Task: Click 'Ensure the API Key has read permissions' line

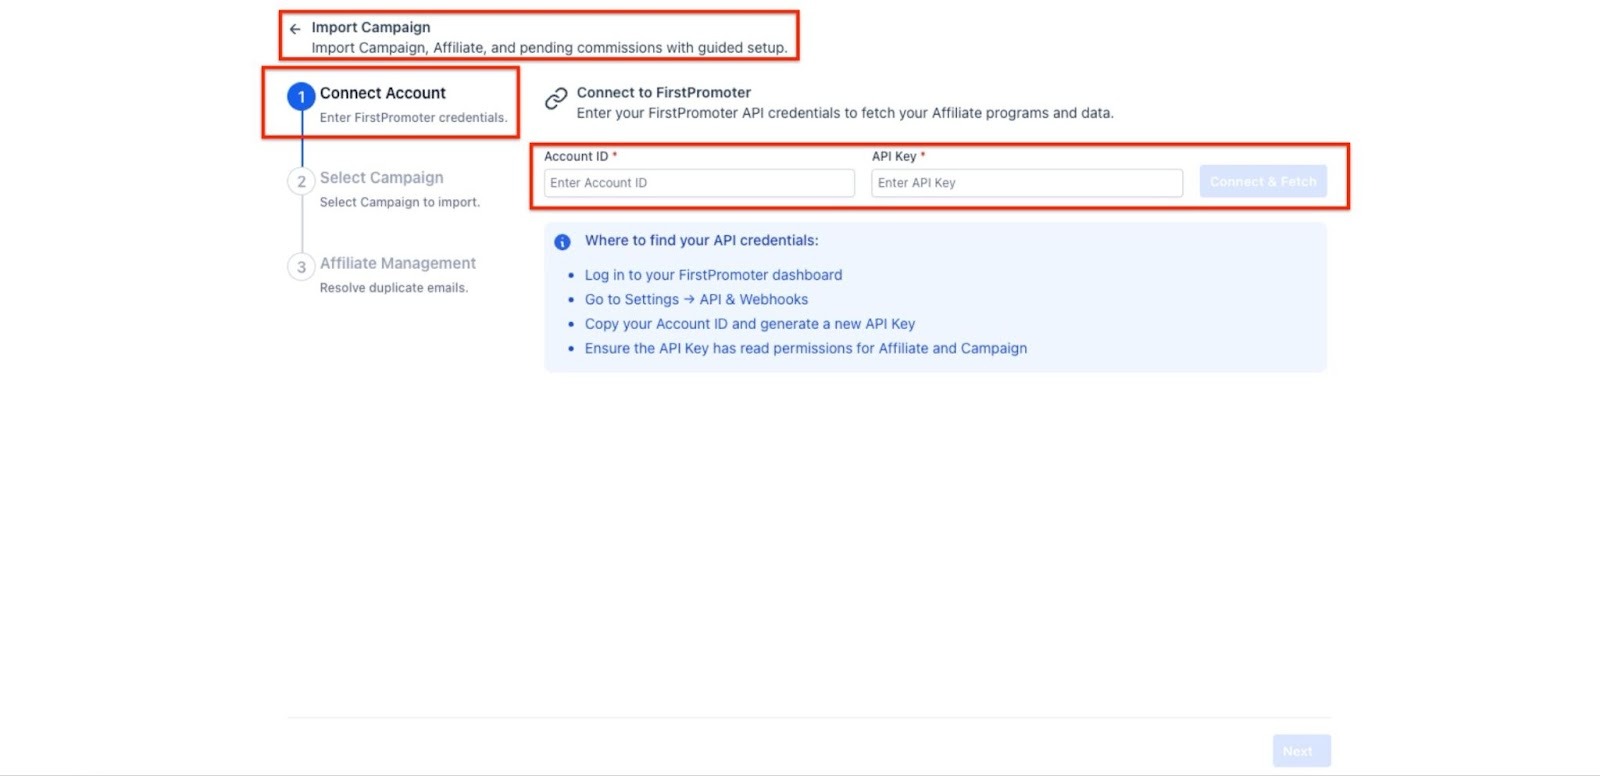Action: (x=806, y=348)
